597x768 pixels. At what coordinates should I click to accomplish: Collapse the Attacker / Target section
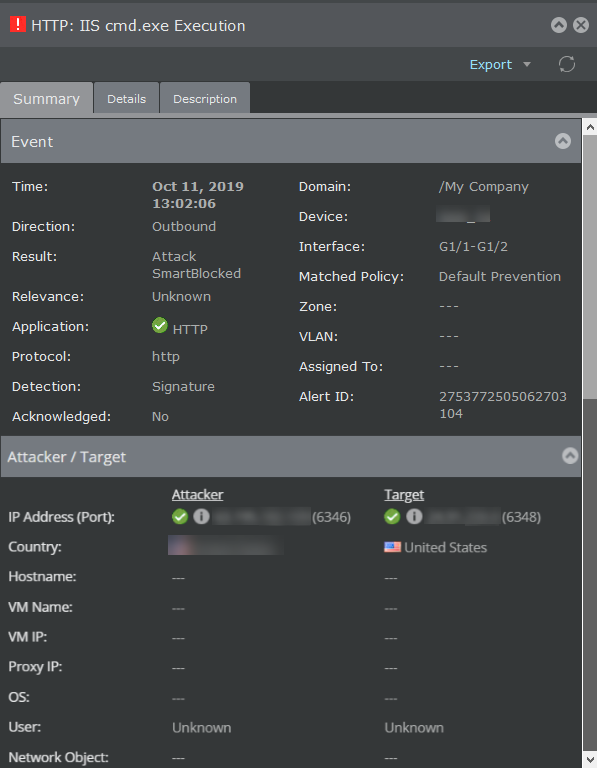[x=570, y=456]
